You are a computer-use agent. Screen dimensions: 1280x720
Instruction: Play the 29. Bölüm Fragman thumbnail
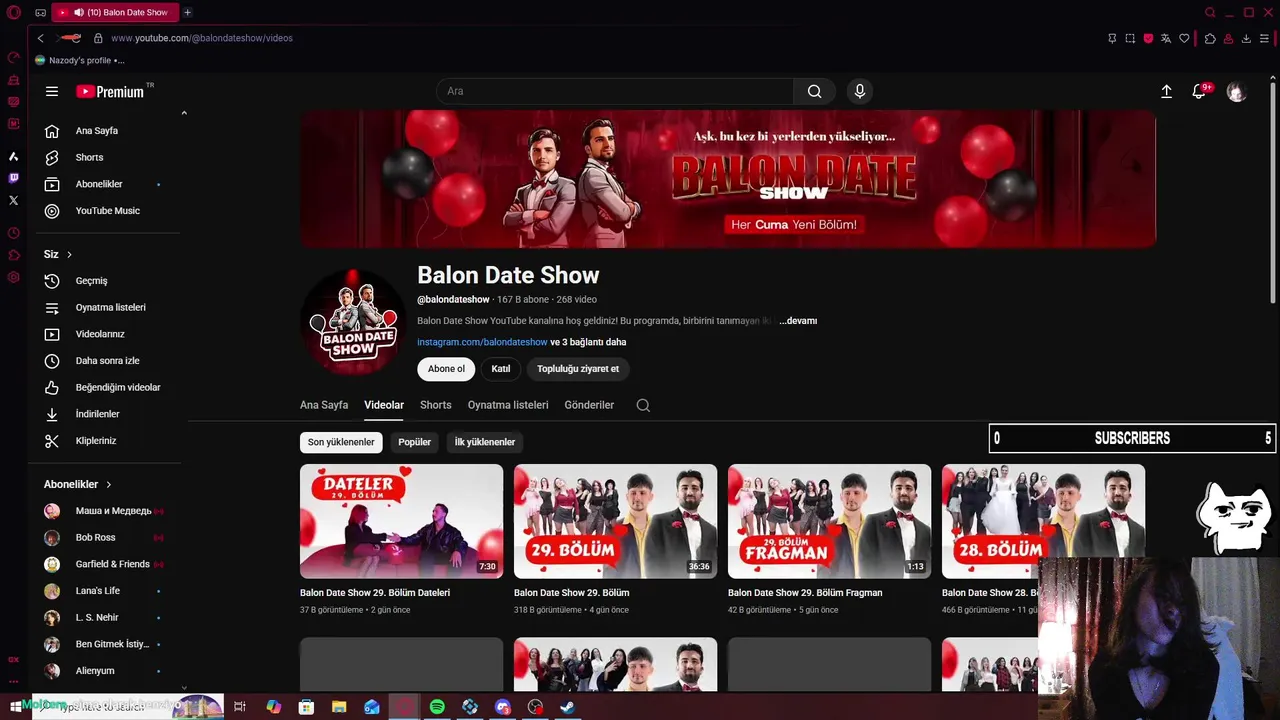tap(829, 521)
